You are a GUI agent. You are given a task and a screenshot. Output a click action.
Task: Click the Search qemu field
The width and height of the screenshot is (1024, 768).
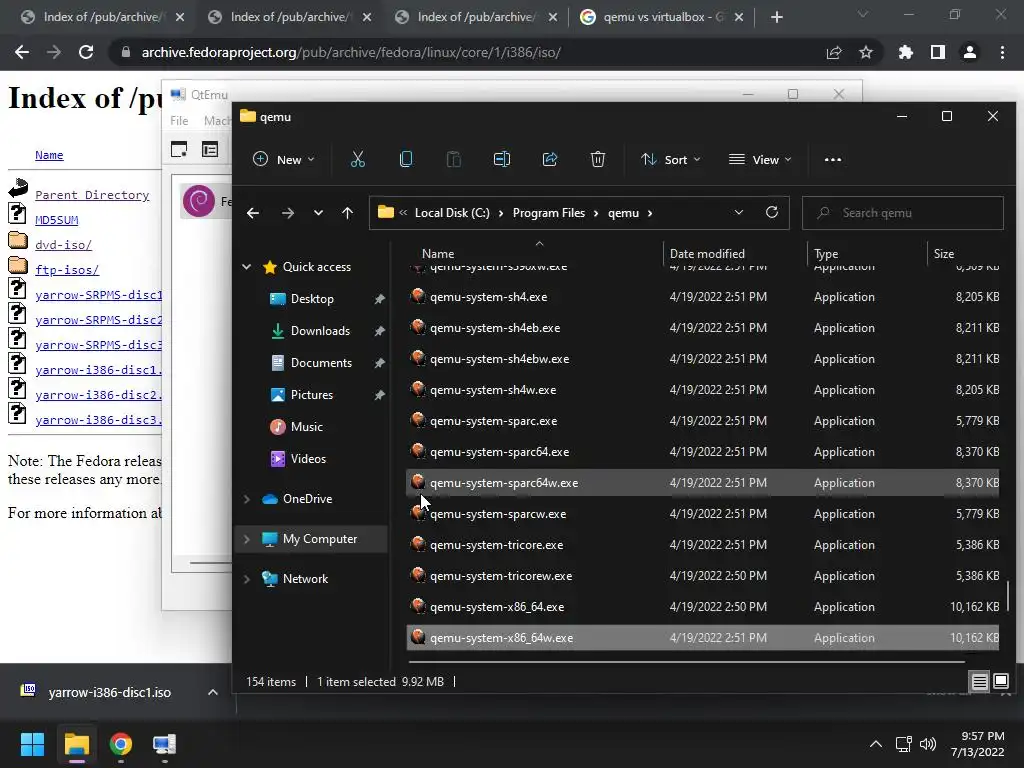coord(903,213)
